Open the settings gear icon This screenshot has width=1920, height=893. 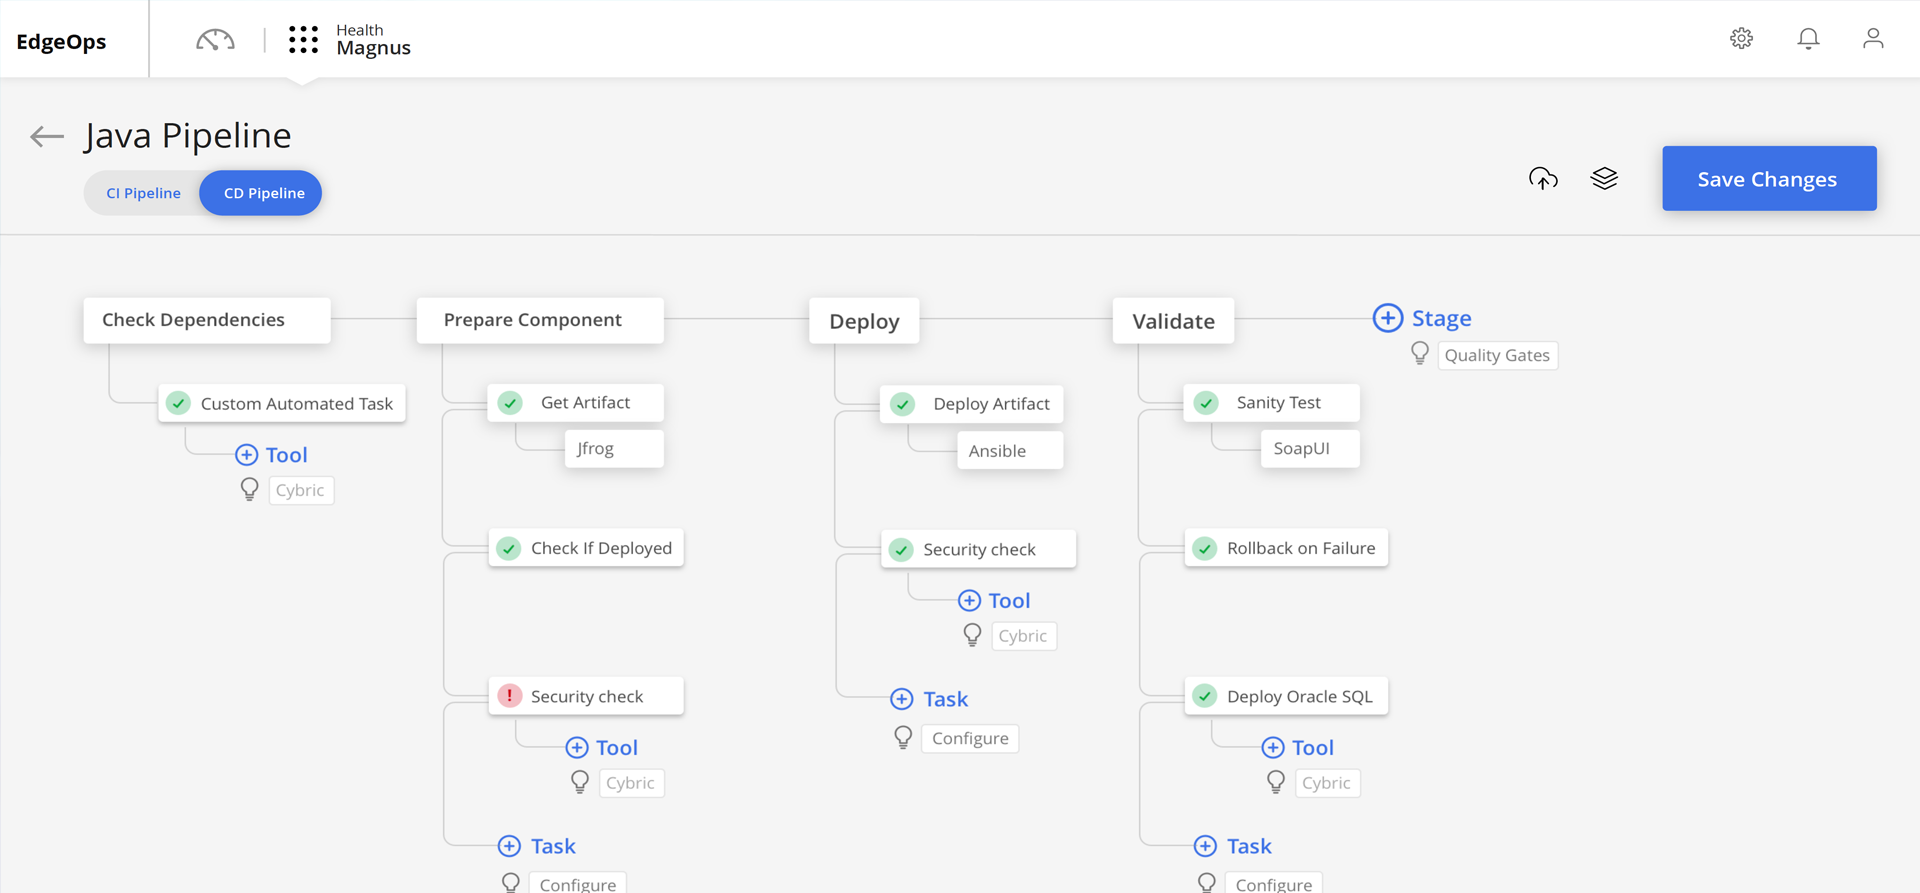click(x=1741, y=38)
